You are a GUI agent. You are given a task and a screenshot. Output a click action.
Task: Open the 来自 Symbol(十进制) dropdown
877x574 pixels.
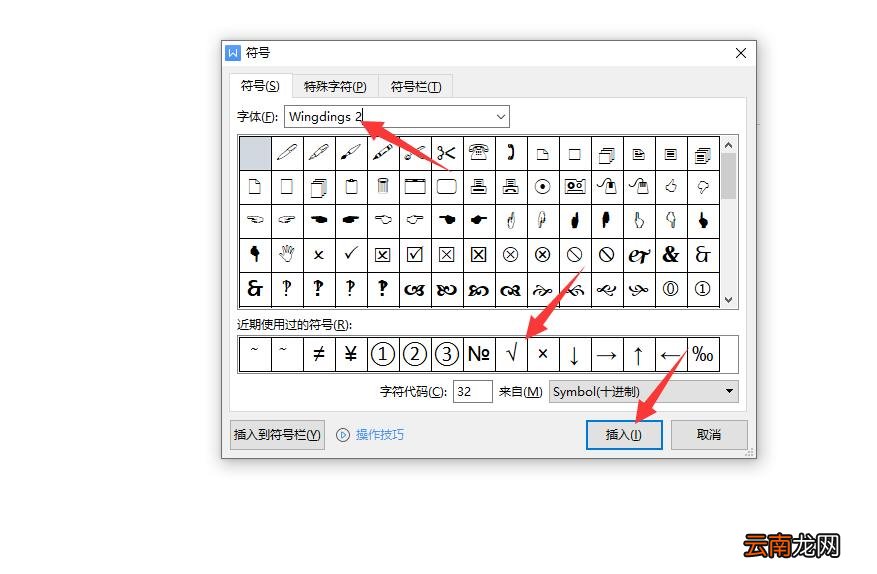point(644,392)
